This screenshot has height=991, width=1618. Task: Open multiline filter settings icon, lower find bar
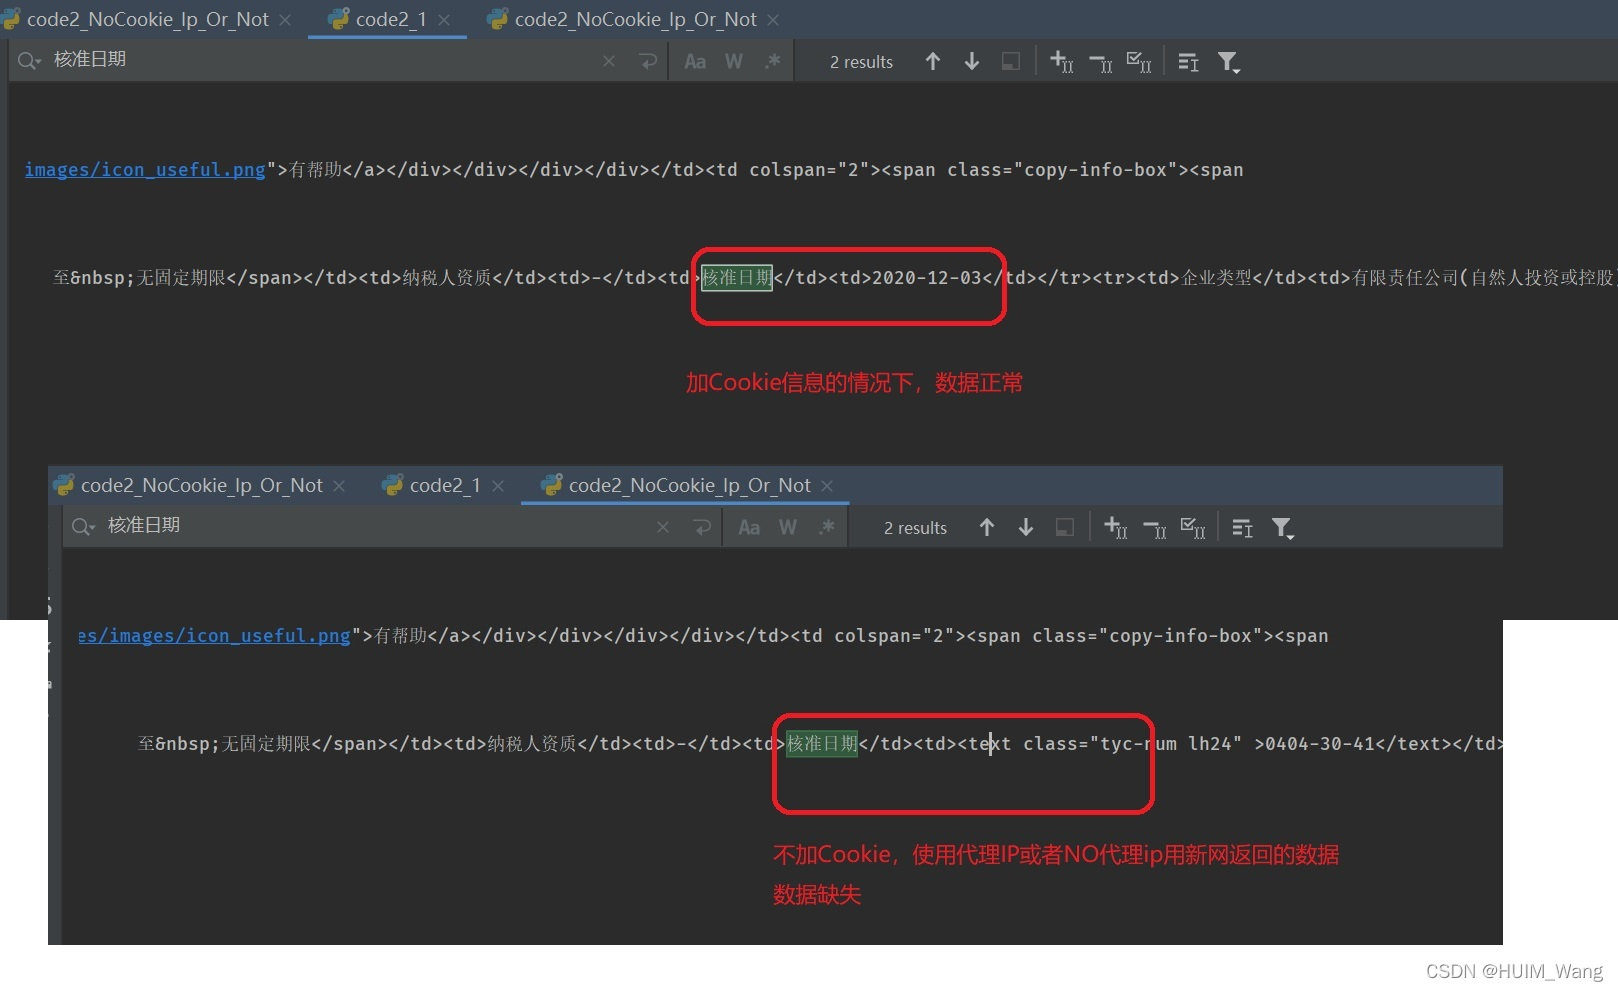coord(1242,527)
